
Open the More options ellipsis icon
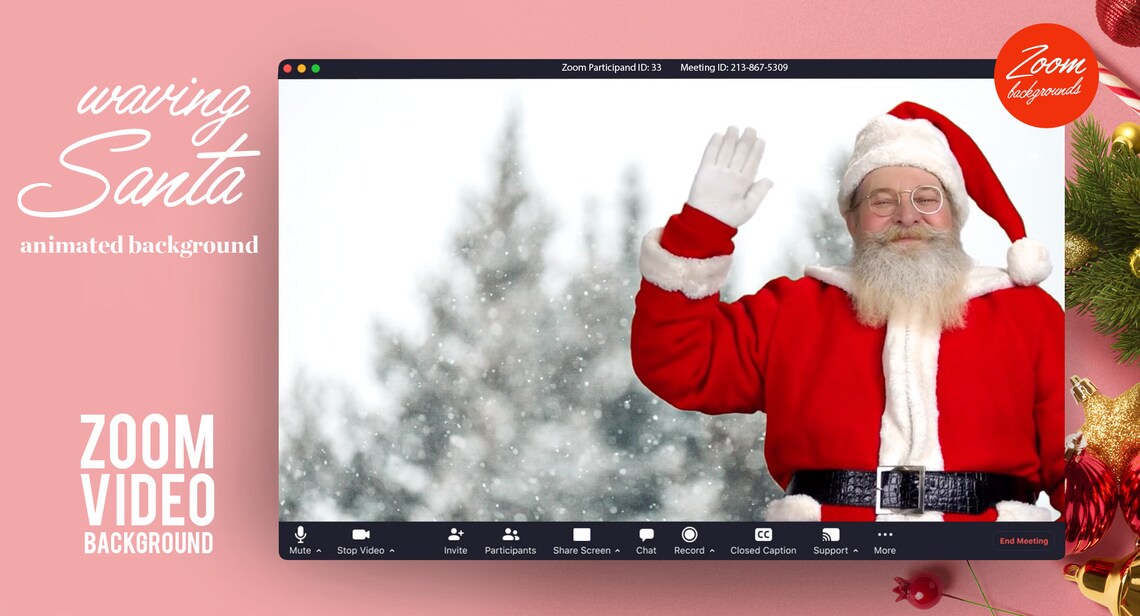tap(884, 535)
